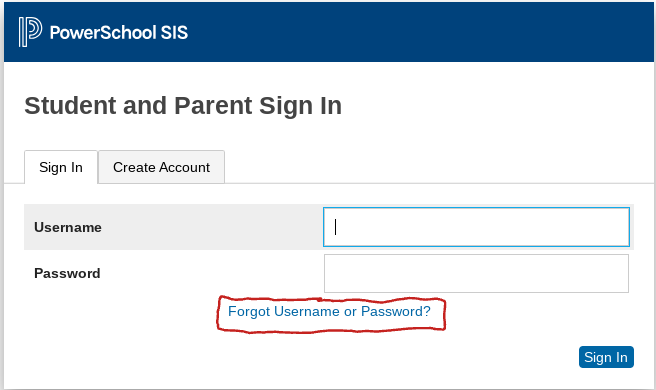656x390 pixels.
Task: Focus the Password input field
Action: 476,273
